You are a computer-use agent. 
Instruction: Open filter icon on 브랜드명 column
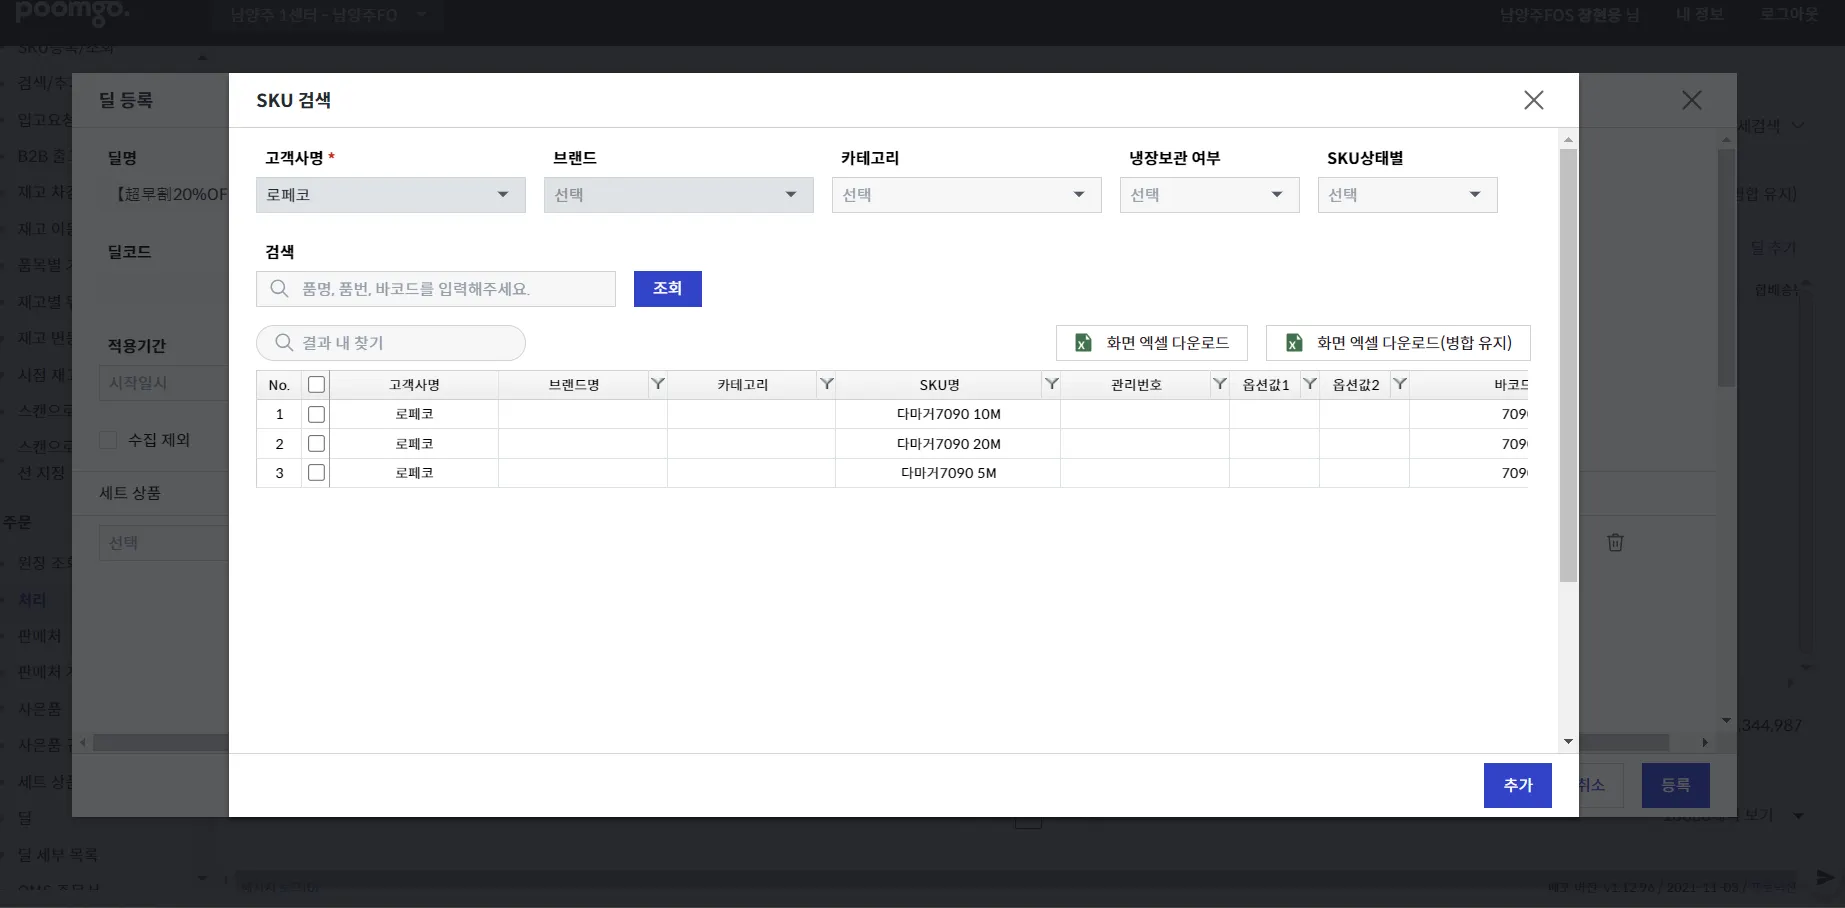[x=658, y=384]
